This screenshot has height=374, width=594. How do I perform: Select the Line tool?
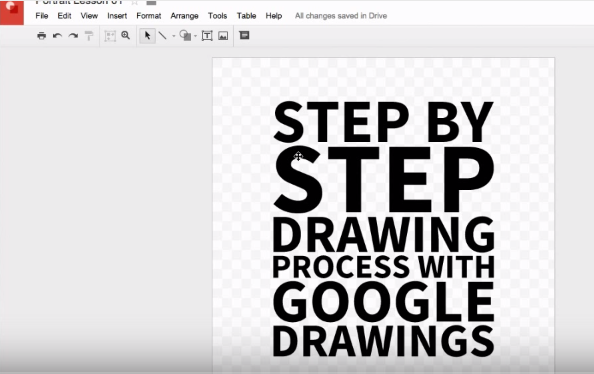(163, 36)
